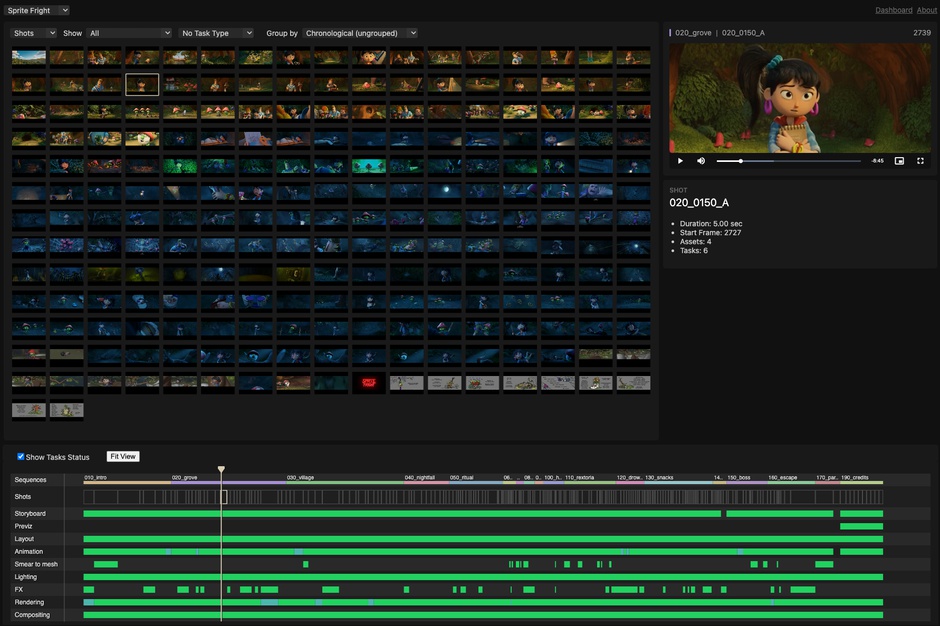Image resolution: width=940 pixels, height=626 pixels.
Task: Select the red title logo thumbnail
Action: [369, 383]
